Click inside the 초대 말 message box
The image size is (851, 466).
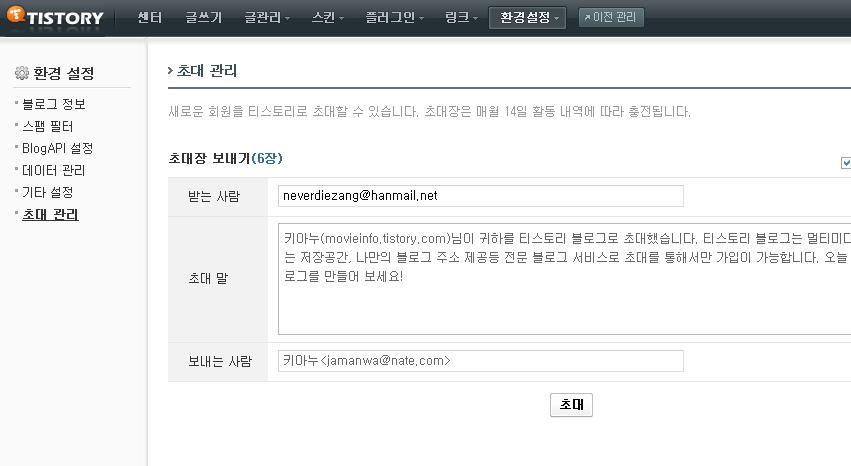pos(564,279)
